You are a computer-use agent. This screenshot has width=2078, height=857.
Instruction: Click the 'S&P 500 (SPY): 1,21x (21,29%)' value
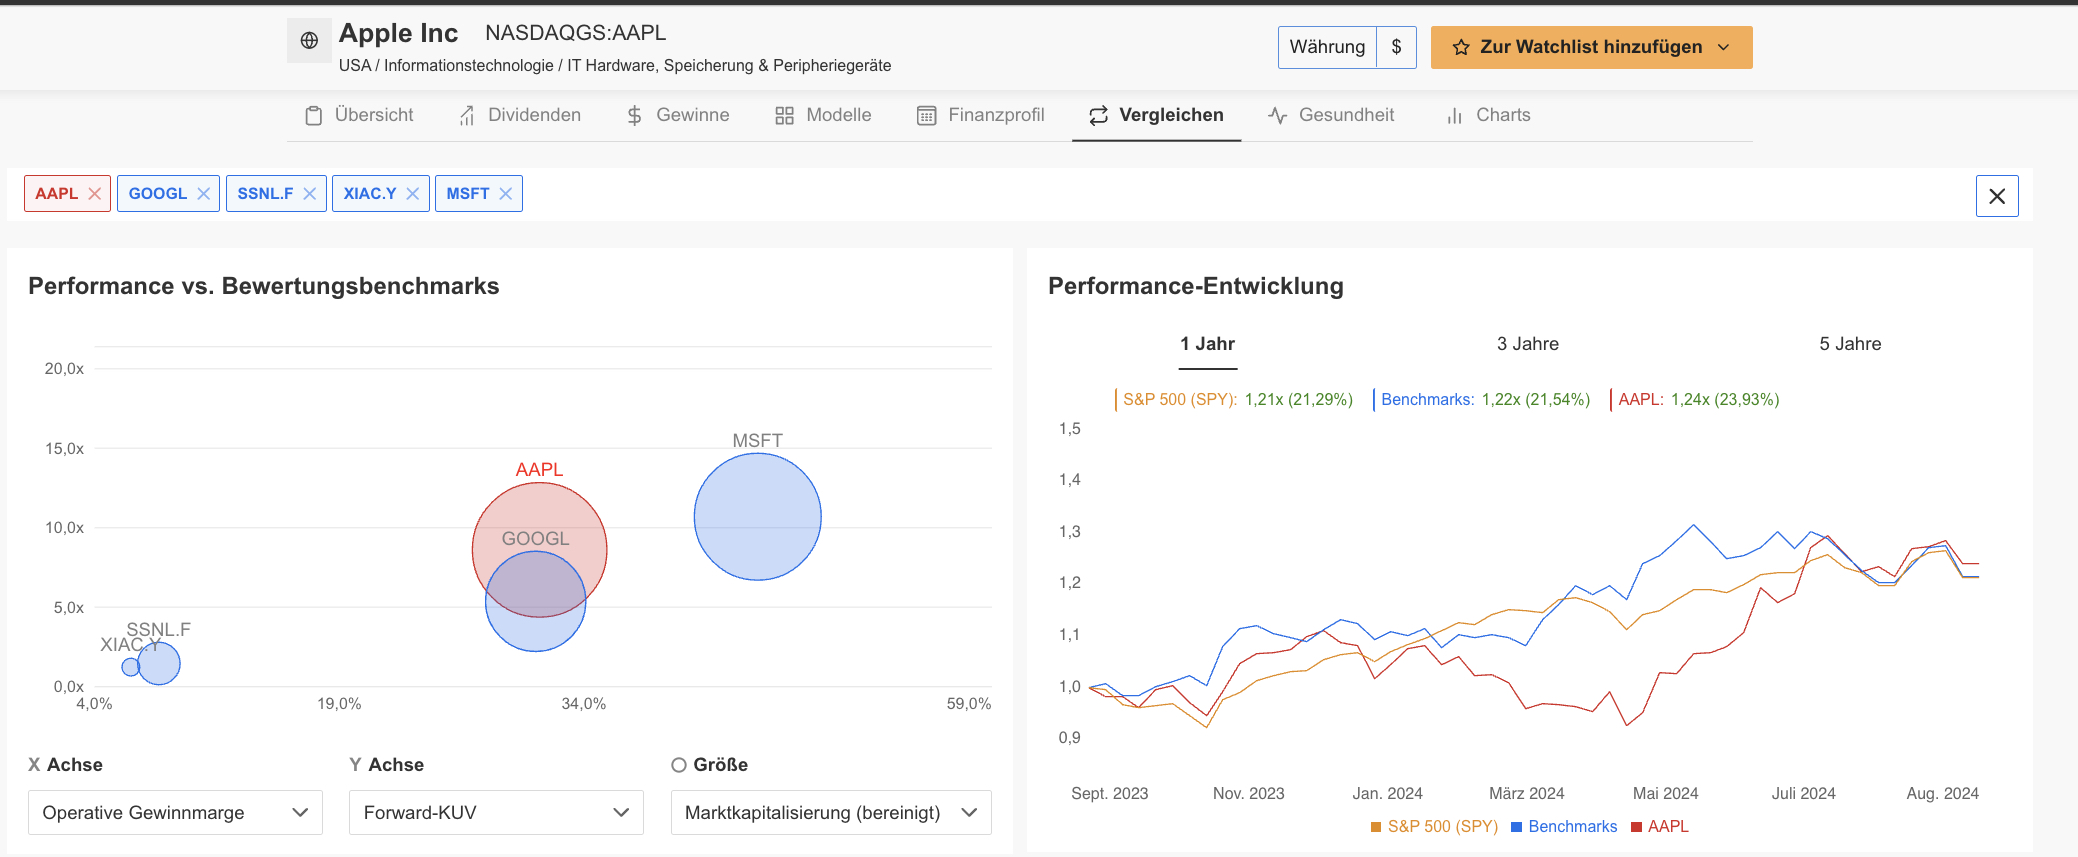[x=1237, y=400]
